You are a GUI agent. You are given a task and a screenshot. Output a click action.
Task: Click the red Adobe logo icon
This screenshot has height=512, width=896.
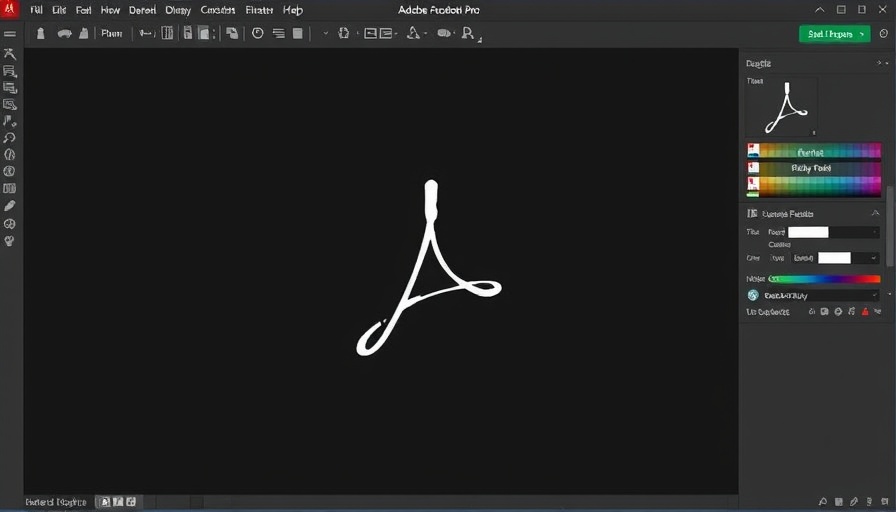pyautogui.click(x=9, y=9)
